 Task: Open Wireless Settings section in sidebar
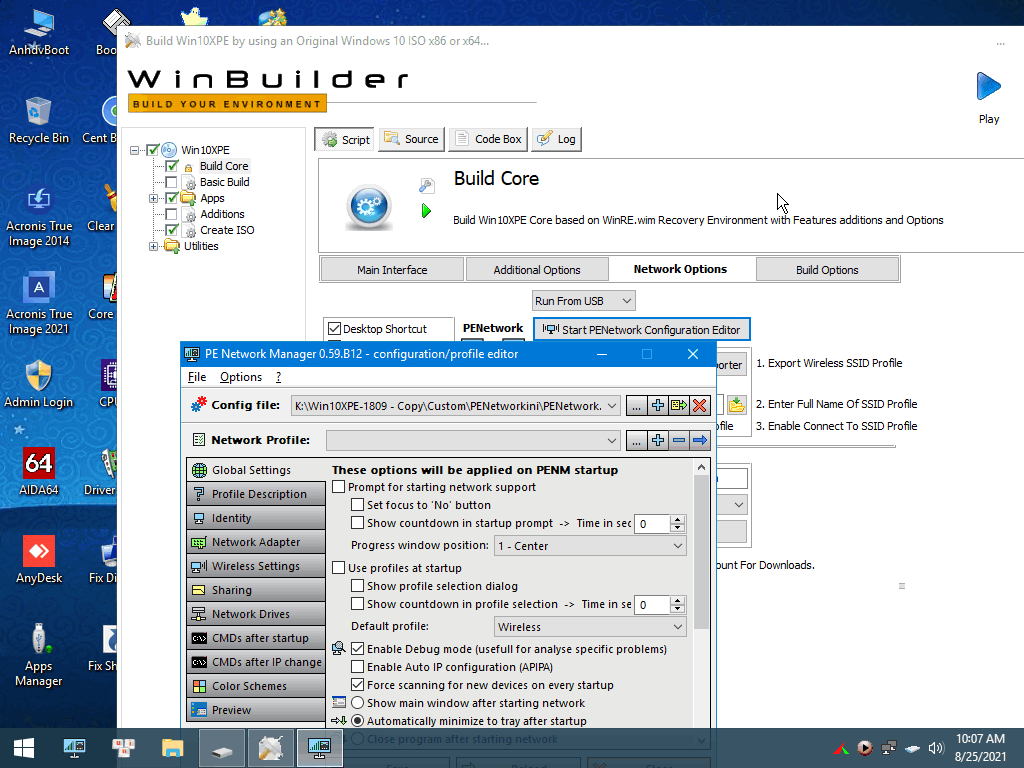point(255,566)
